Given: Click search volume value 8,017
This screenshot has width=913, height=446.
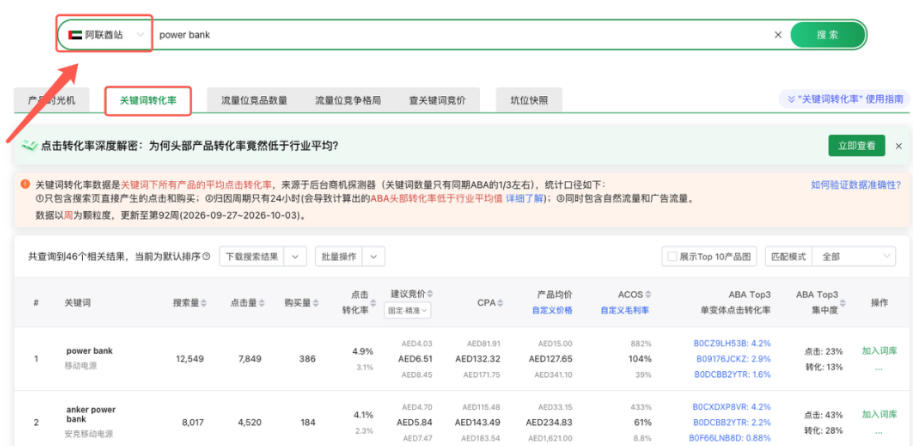Looking at the screenshot, I should tap(192, 422).
